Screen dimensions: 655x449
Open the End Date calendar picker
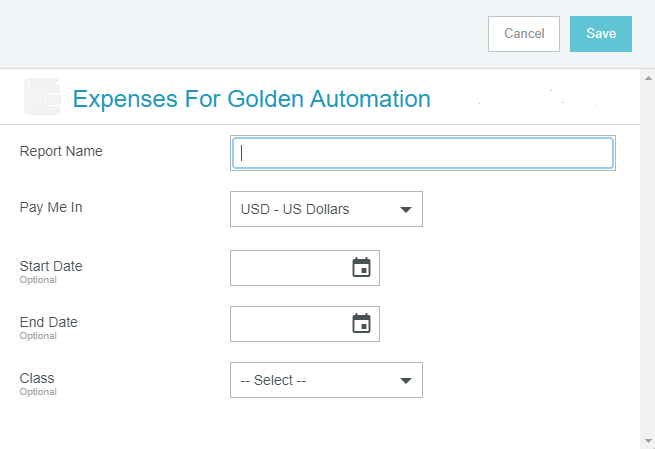click(x=361, y=323)
